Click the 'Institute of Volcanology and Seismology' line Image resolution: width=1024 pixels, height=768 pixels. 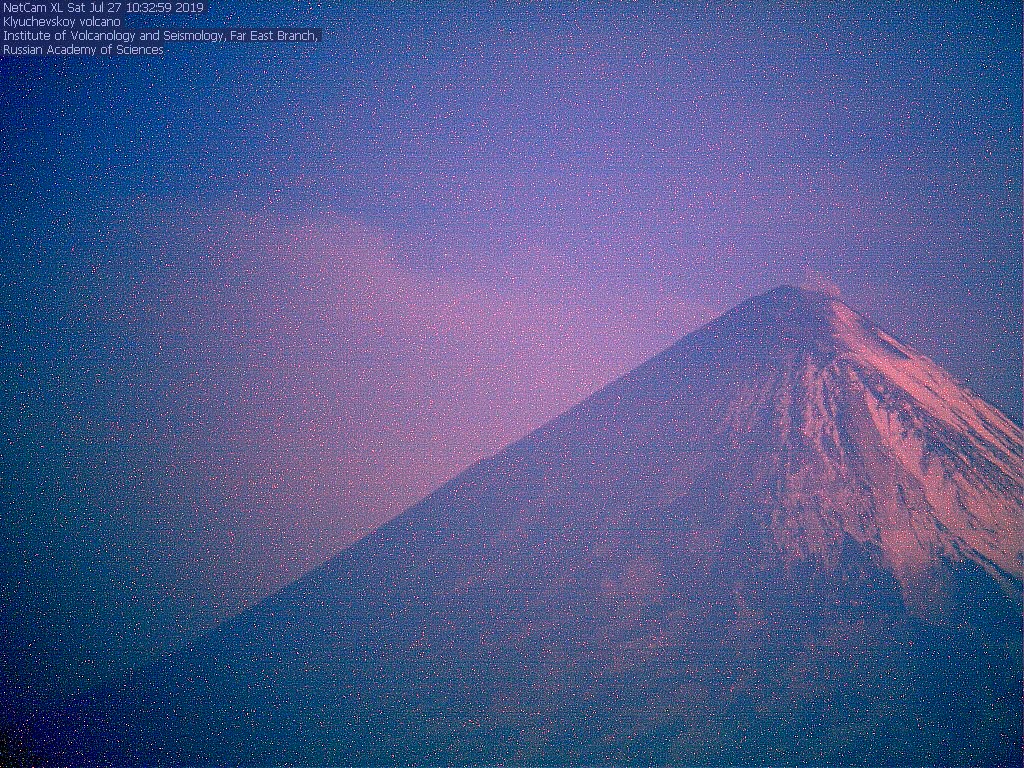click(161, 36)
